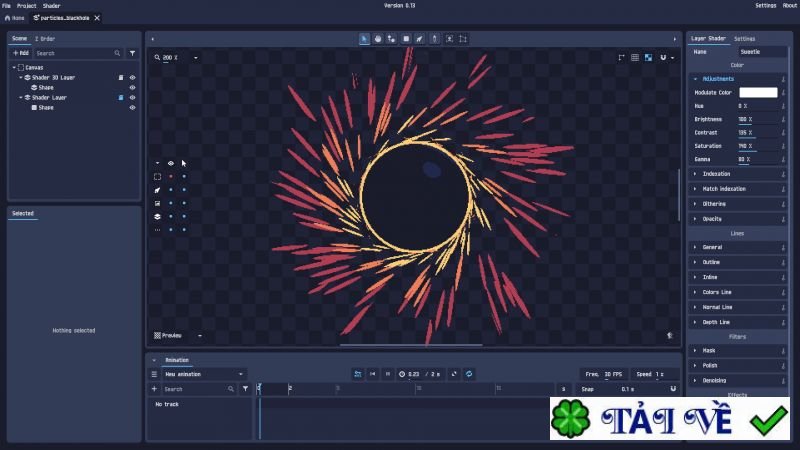Open the Shader menu

[x=51, y=5]
